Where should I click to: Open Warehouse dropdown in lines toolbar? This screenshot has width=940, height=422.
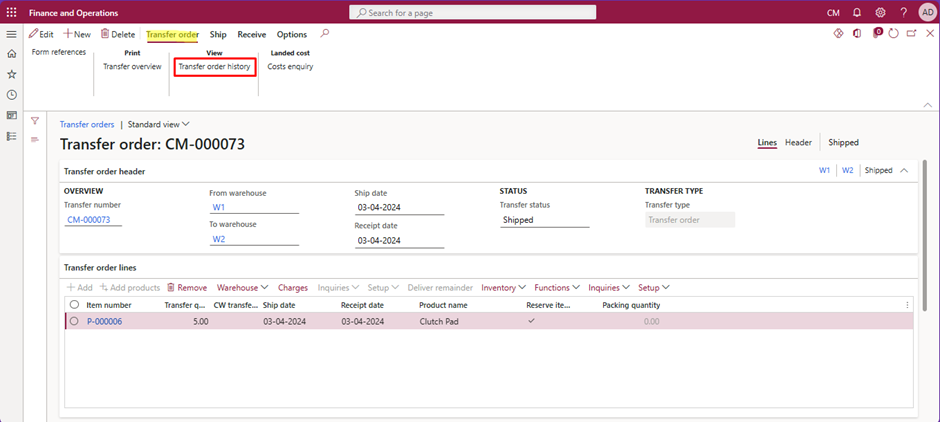click(x=243, y=288)
